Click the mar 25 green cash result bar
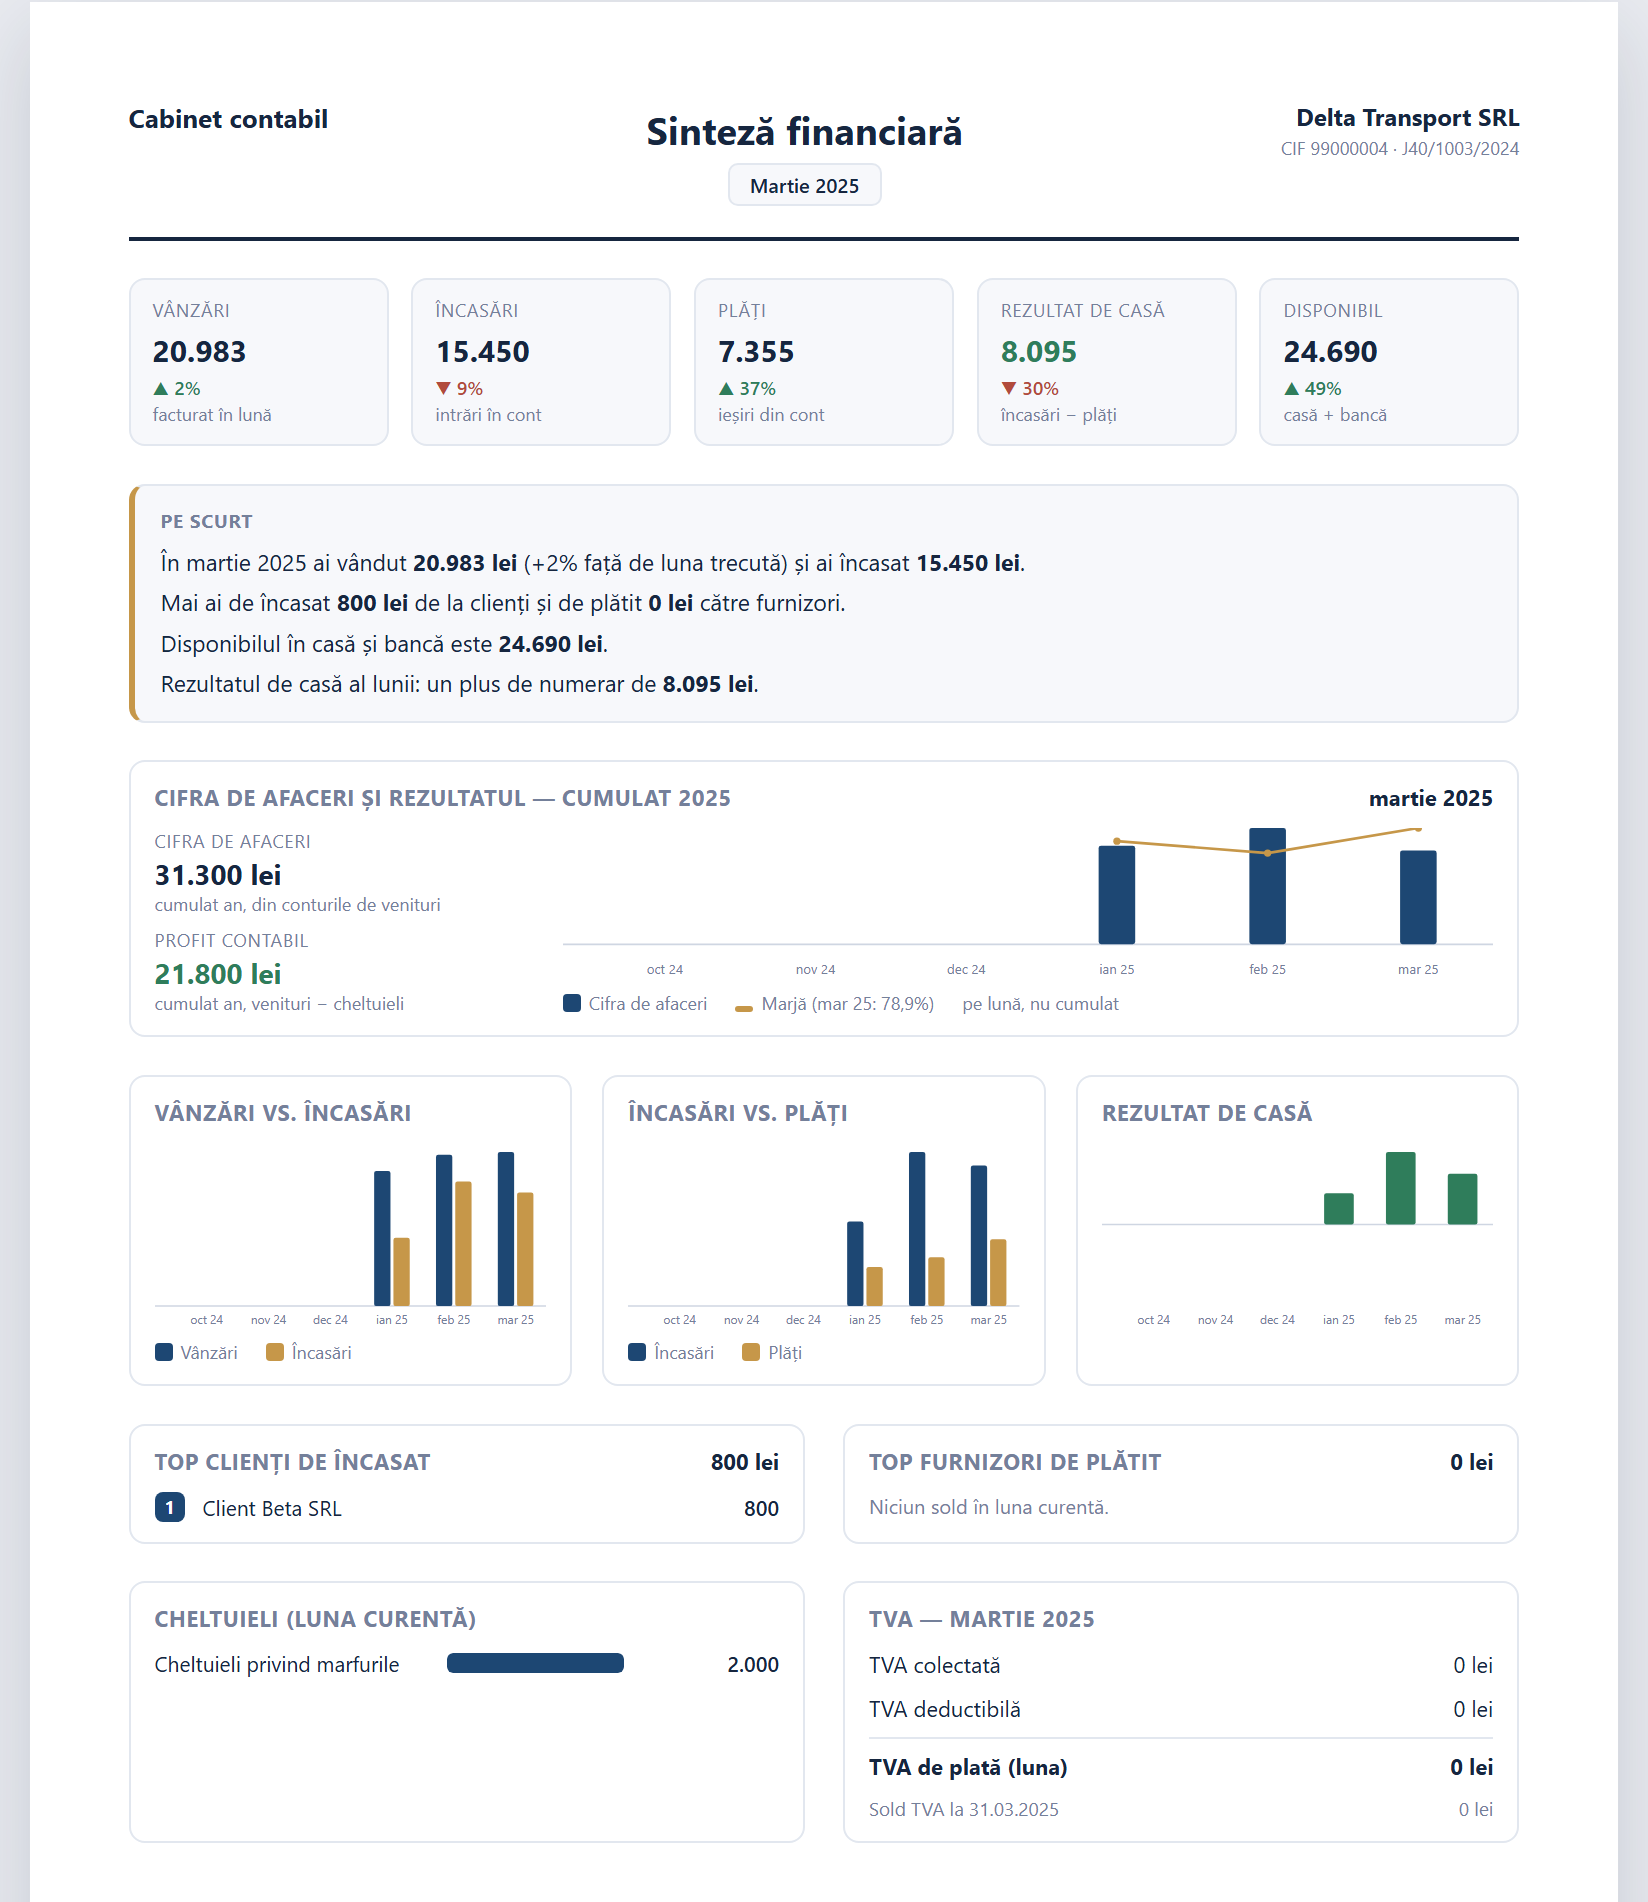This screenshot has width=1648, height=1902. [x=1462, y=1199]
